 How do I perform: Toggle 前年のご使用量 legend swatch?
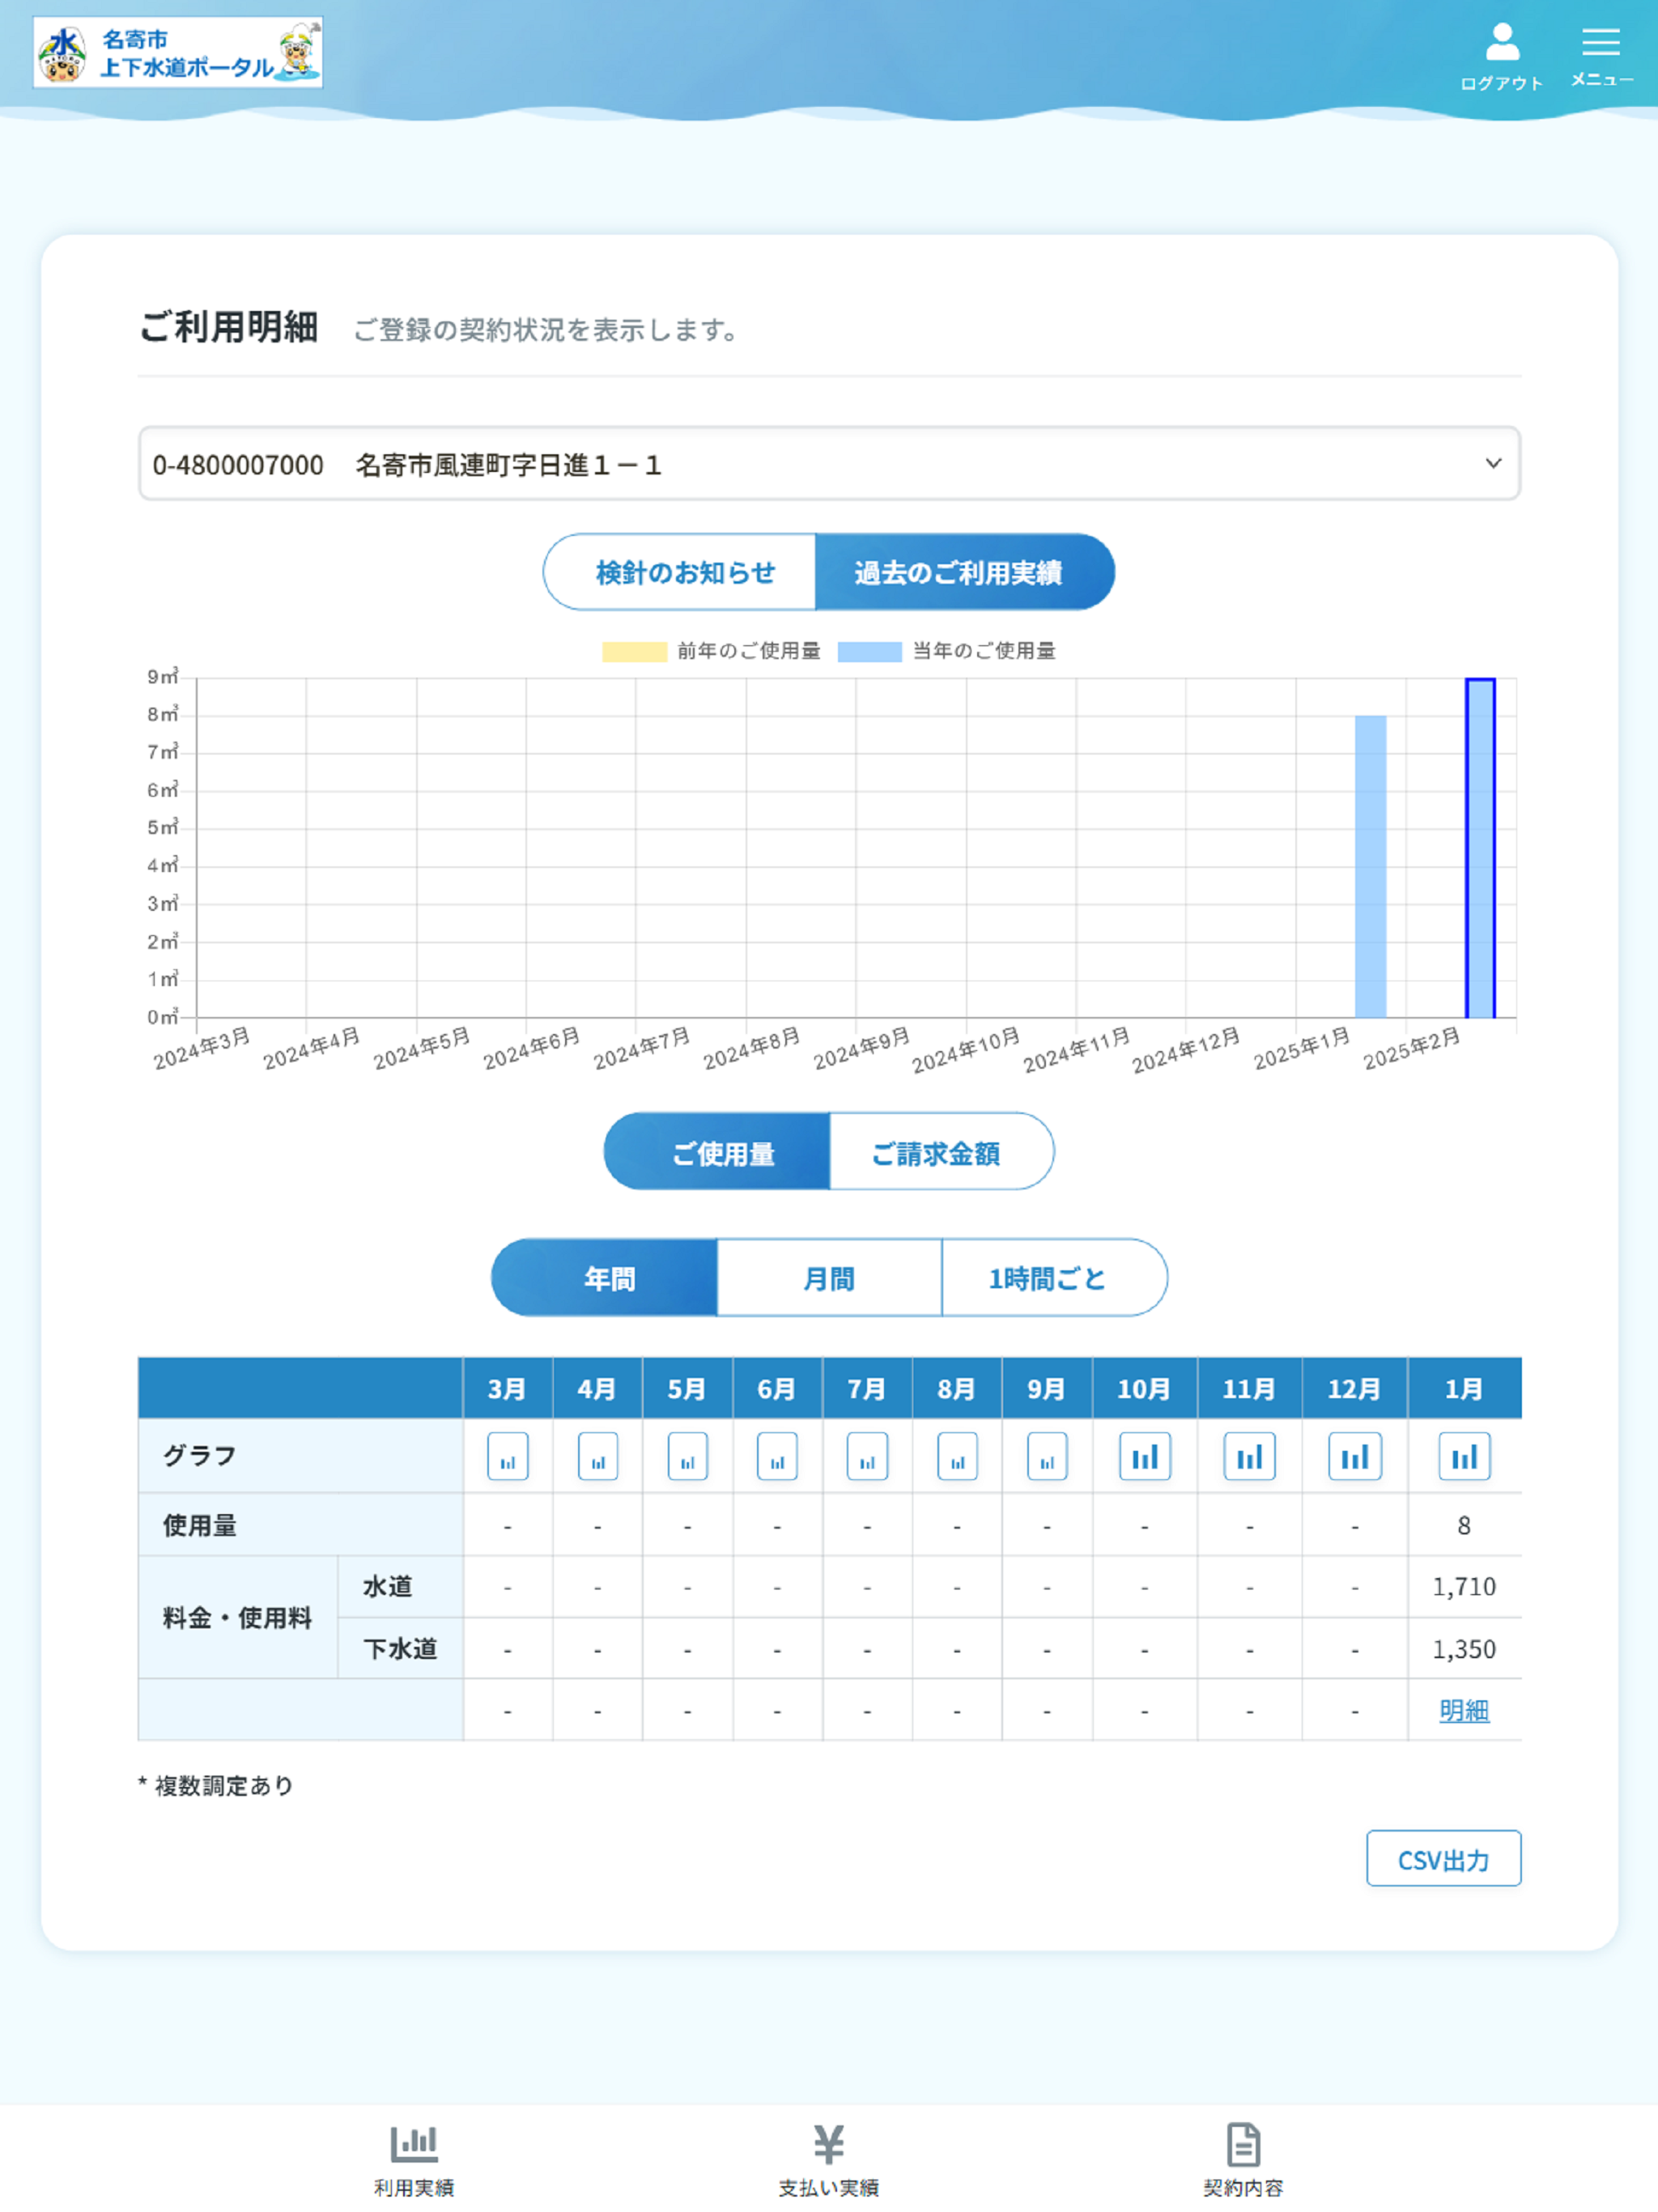point(634,652)
